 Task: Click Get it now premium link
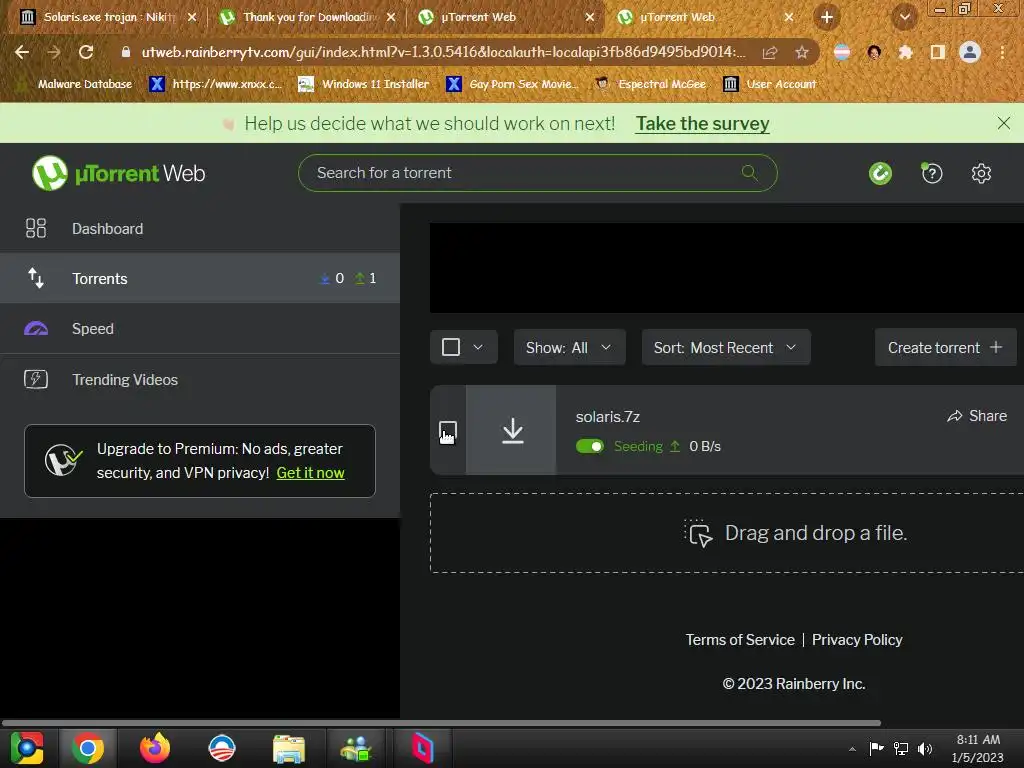tap(310, 473)
